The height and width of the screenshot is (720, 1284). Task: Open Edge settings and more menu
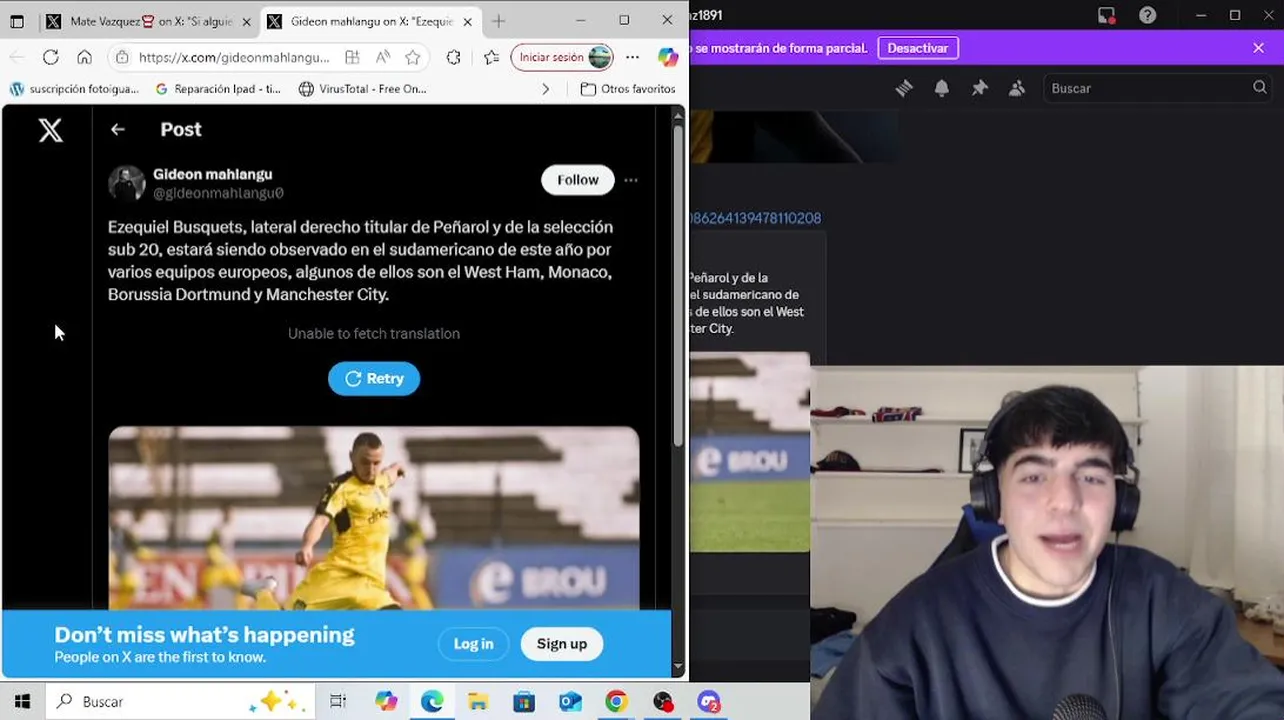pyautogui.click(x=632, y=57)
